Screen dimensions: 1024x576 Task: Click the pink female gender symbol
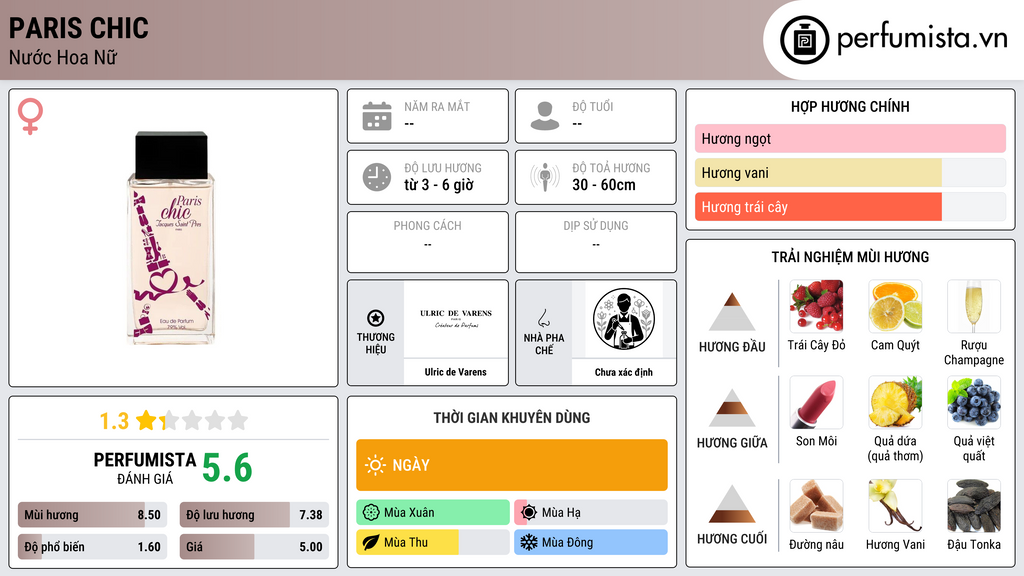tap(30, 116)
